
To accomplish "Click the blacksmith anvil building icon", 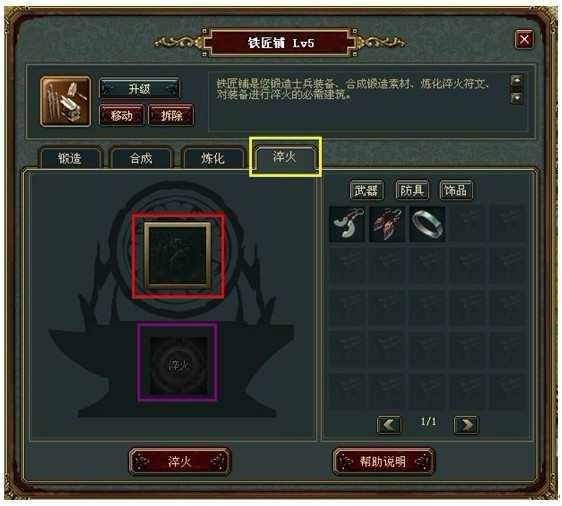I will (x=66, y=101).
